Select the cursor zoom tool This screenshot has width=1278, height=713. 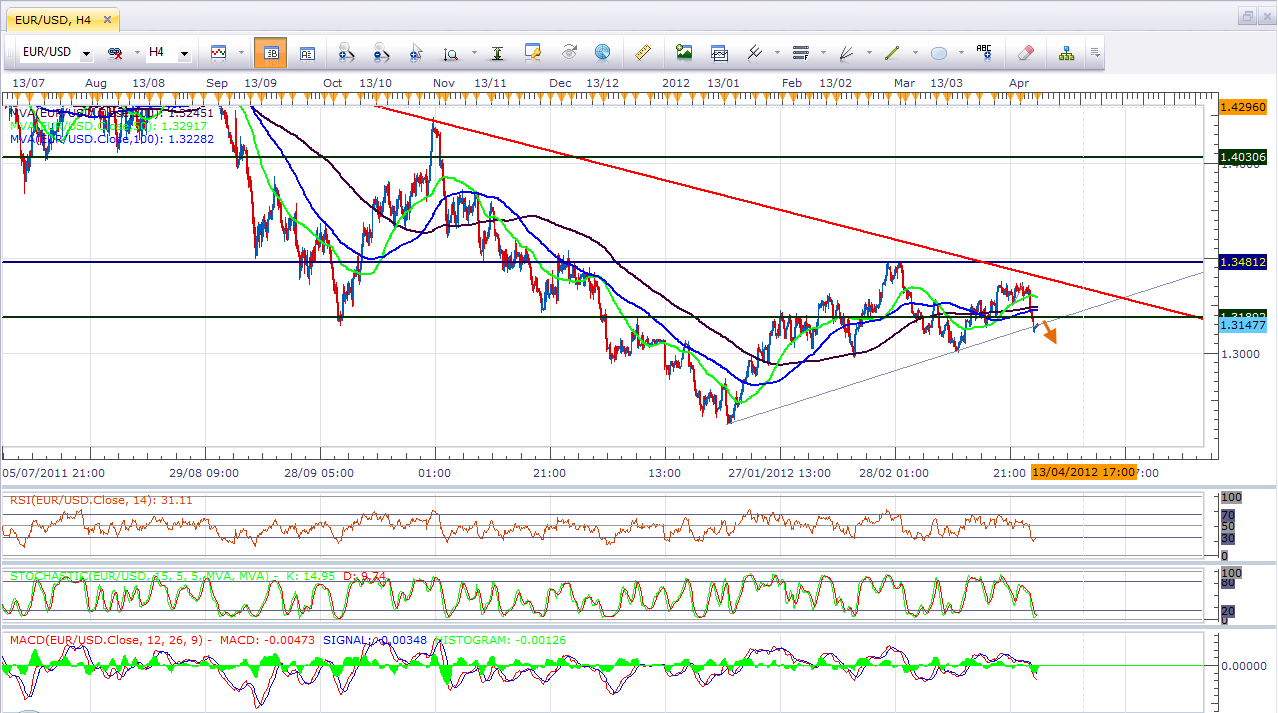tap(416, 52)
